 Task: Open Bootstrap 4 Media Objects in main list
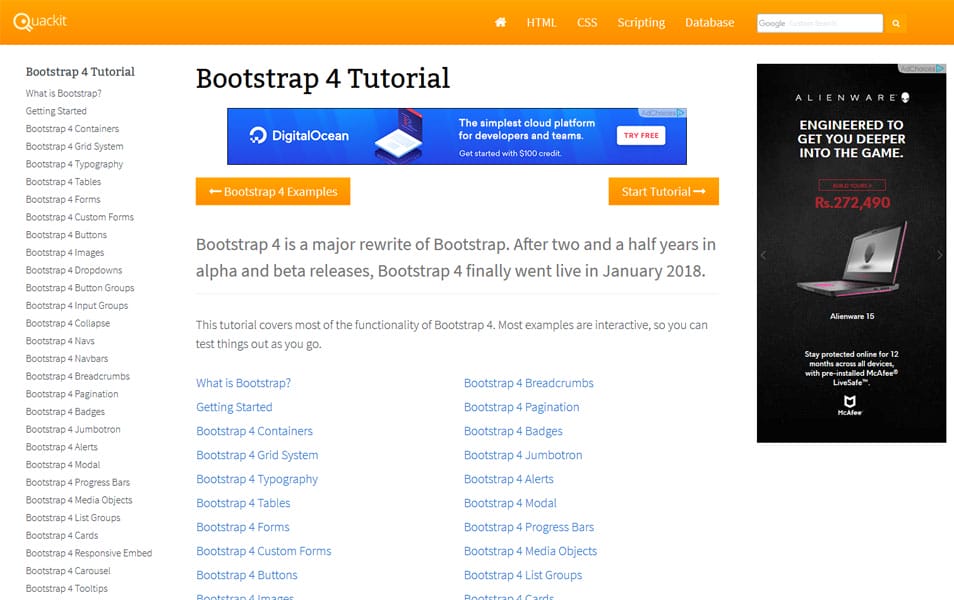[x=531, y=551]
